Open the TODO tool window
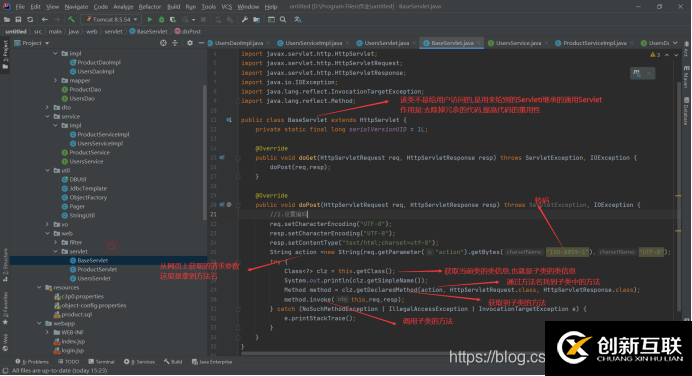Viewport: 692px width, 376px height. [x=69, y=362]
